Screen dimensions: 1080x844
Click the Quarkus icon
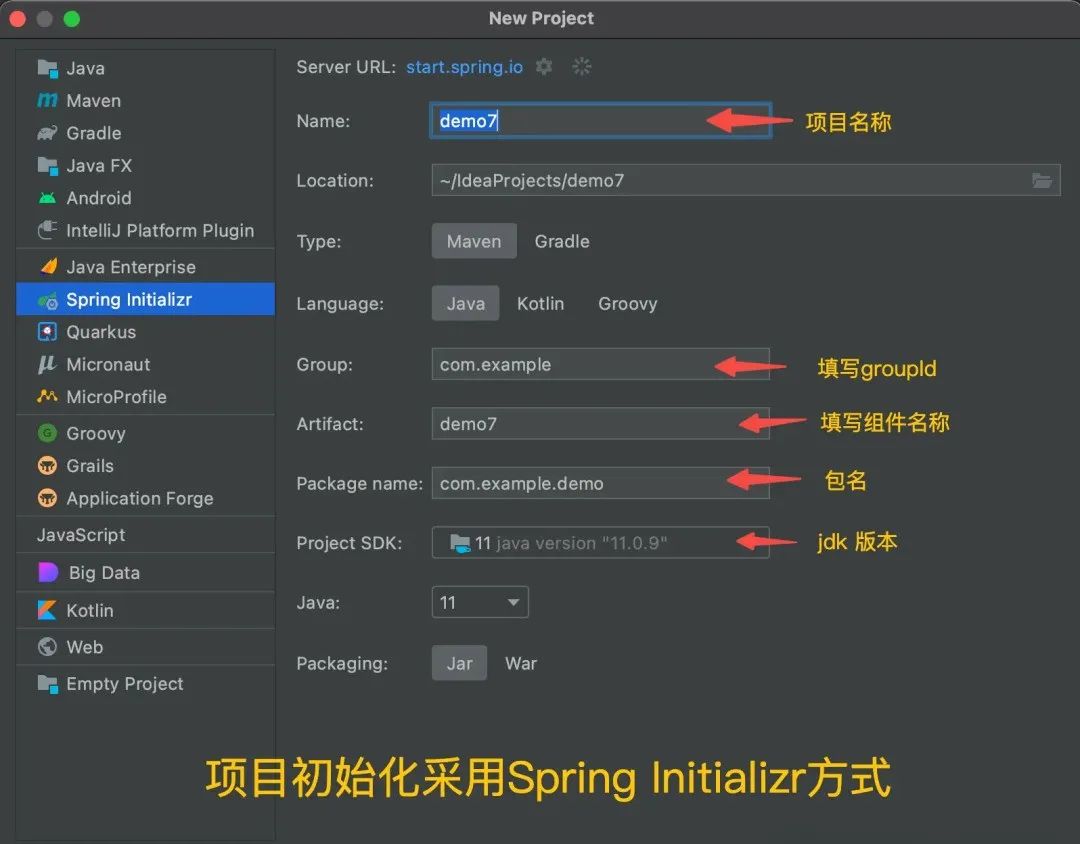click(x=48, y=332)
